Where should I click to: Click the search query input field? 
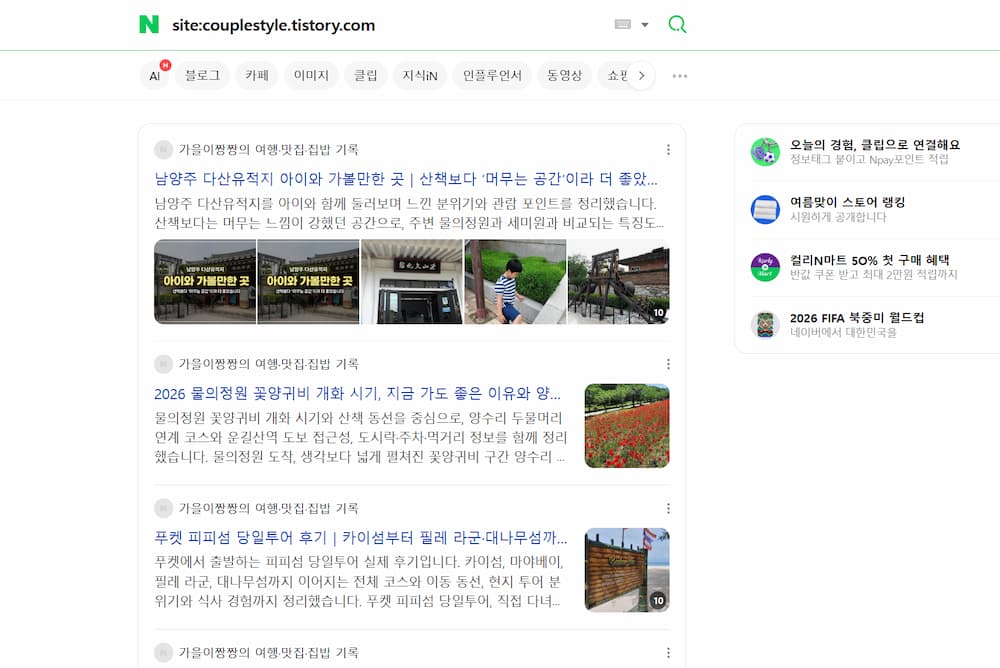(383, 25)
